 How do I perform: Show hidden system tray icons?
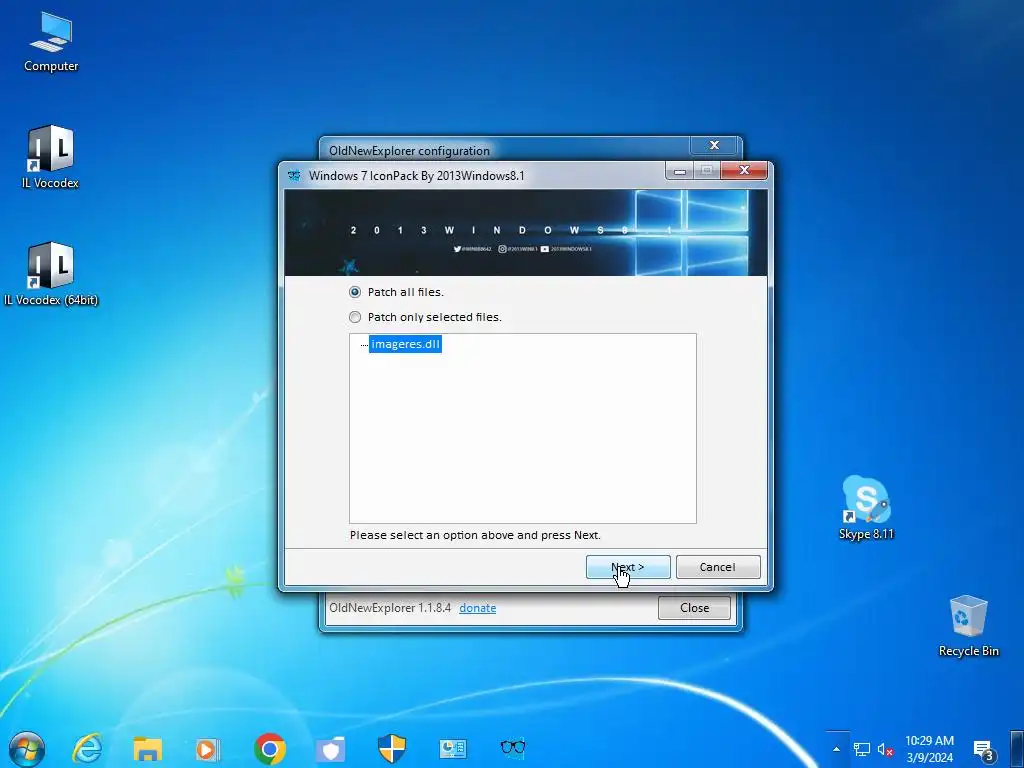[x=837, y=749]
